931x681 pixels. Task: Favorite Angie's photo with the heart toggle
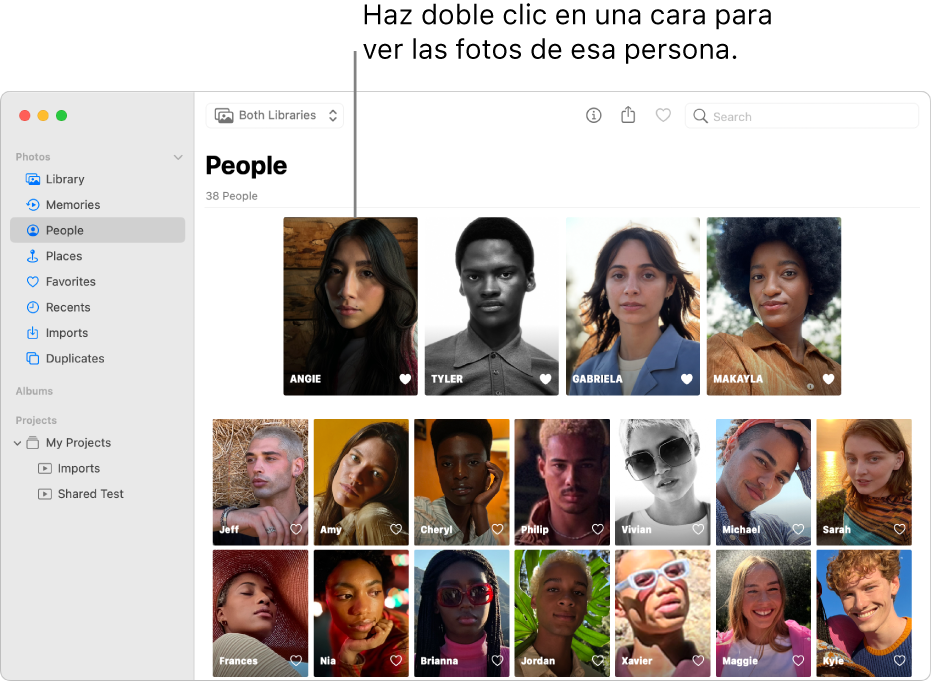point(404,379)
